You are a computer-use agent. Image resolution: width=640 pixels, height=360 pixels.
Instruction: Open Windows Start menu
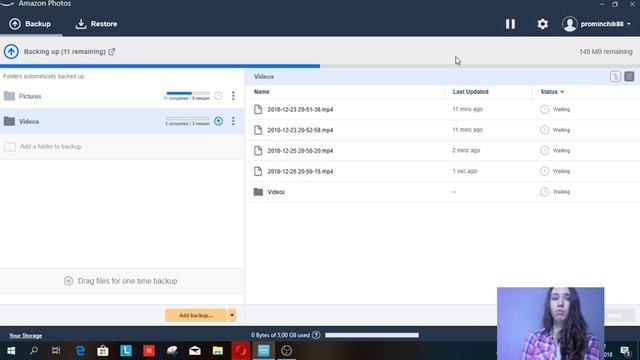(x=11, y=351)
